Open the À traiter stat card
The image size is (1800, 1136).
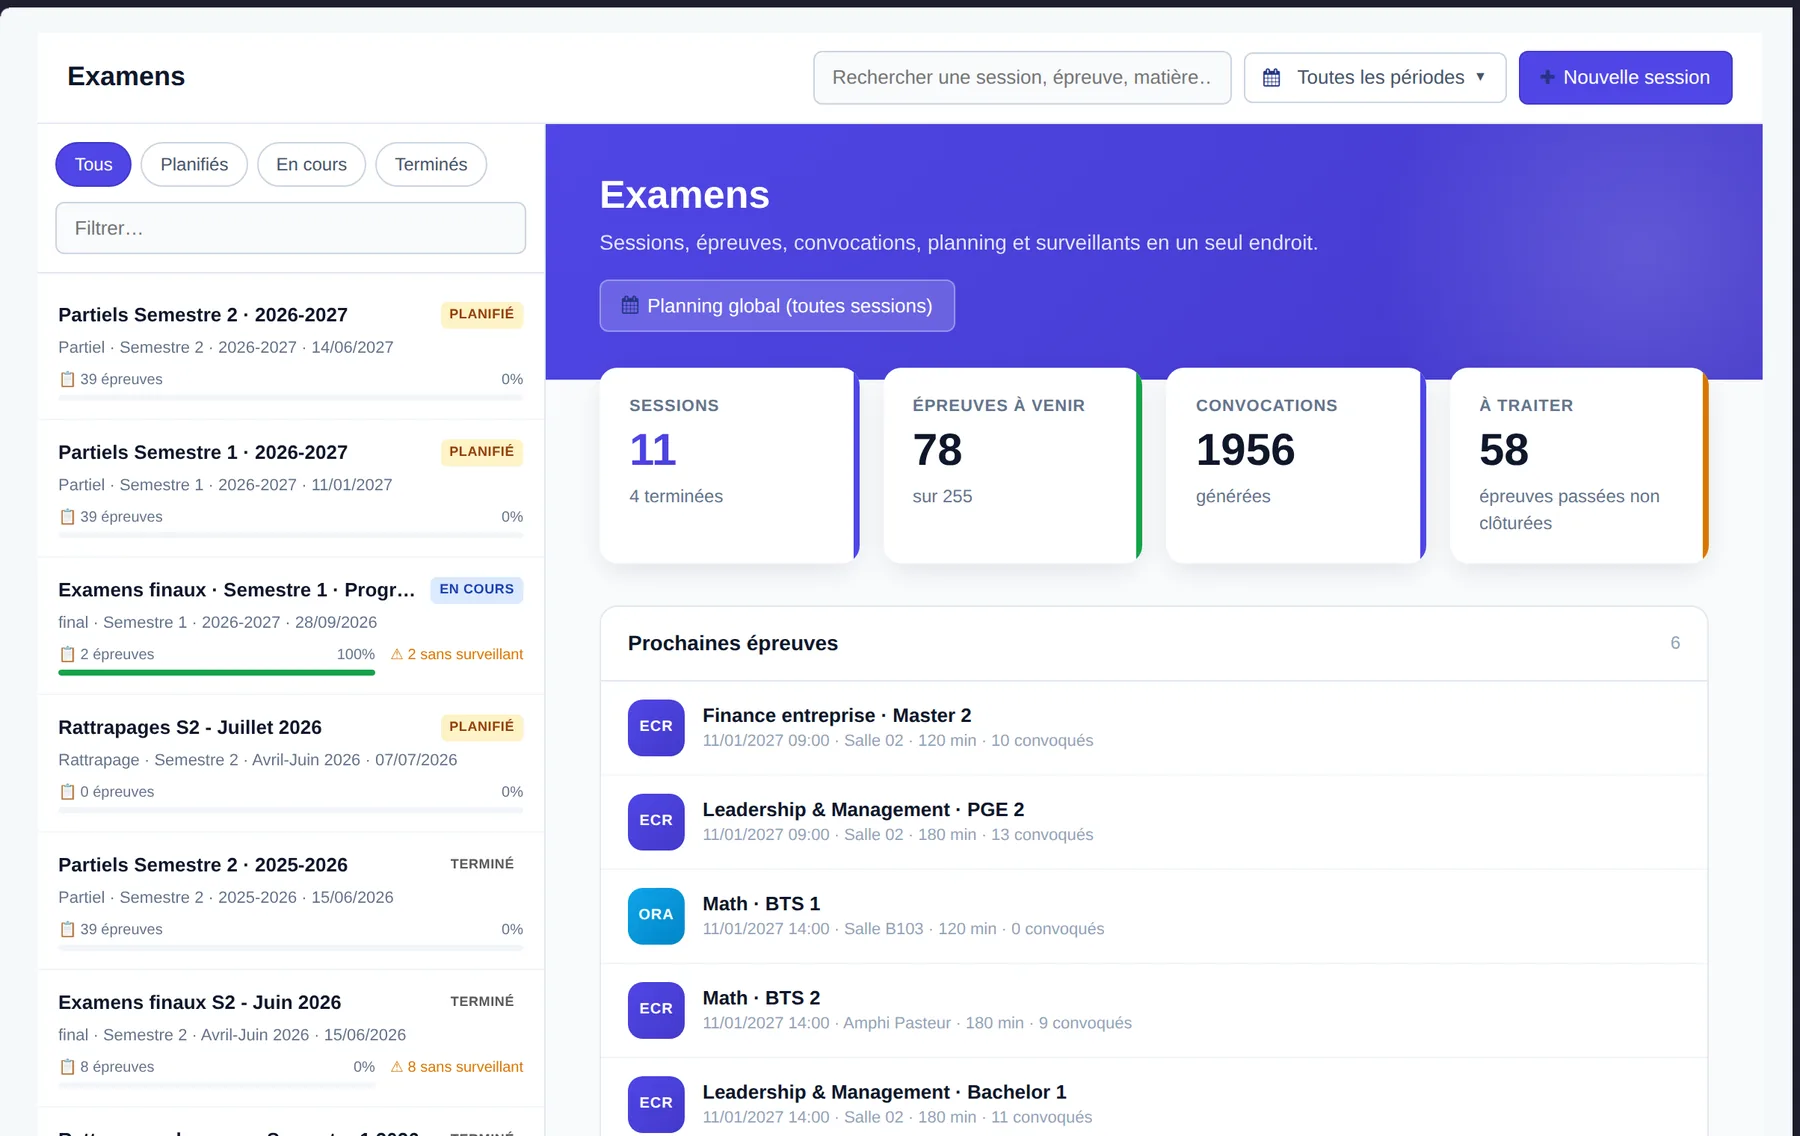tap(1579, 465)
